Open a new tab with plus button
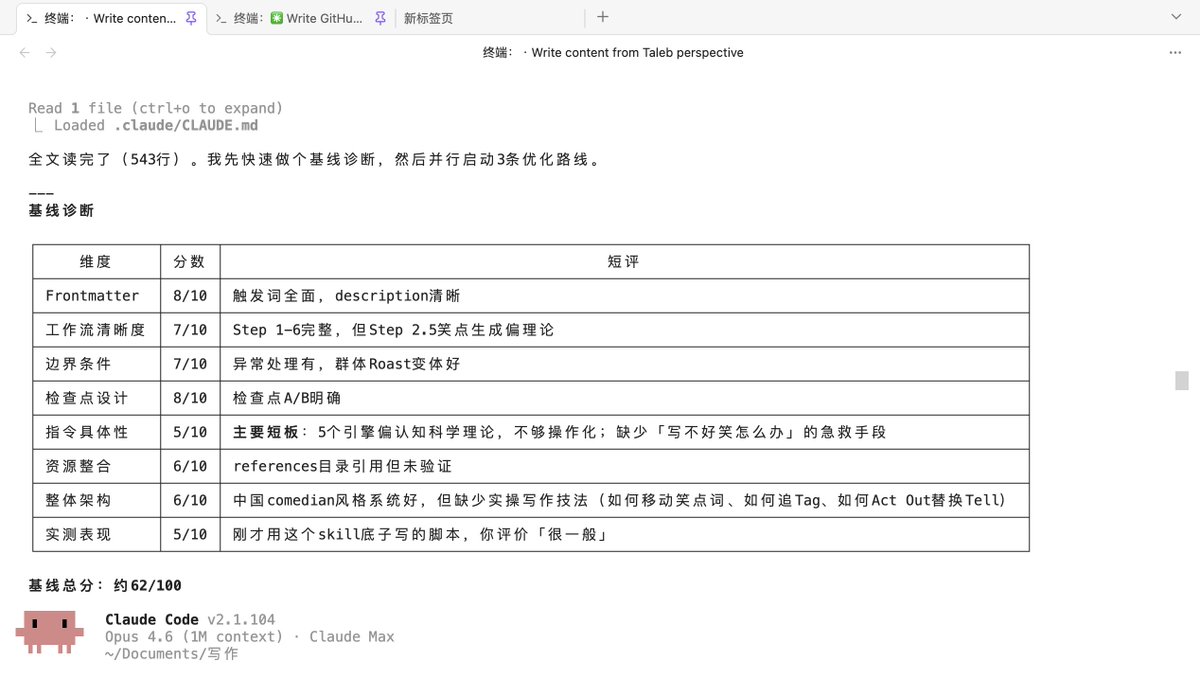 pyautogui.click(x=602, y=17)
